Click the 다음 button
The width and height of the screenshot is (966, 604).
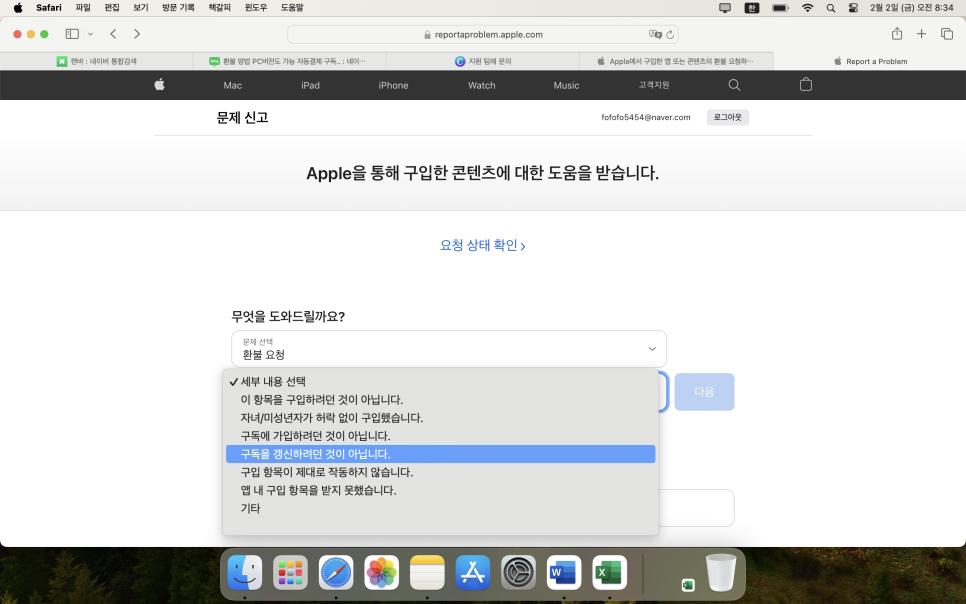704,391
